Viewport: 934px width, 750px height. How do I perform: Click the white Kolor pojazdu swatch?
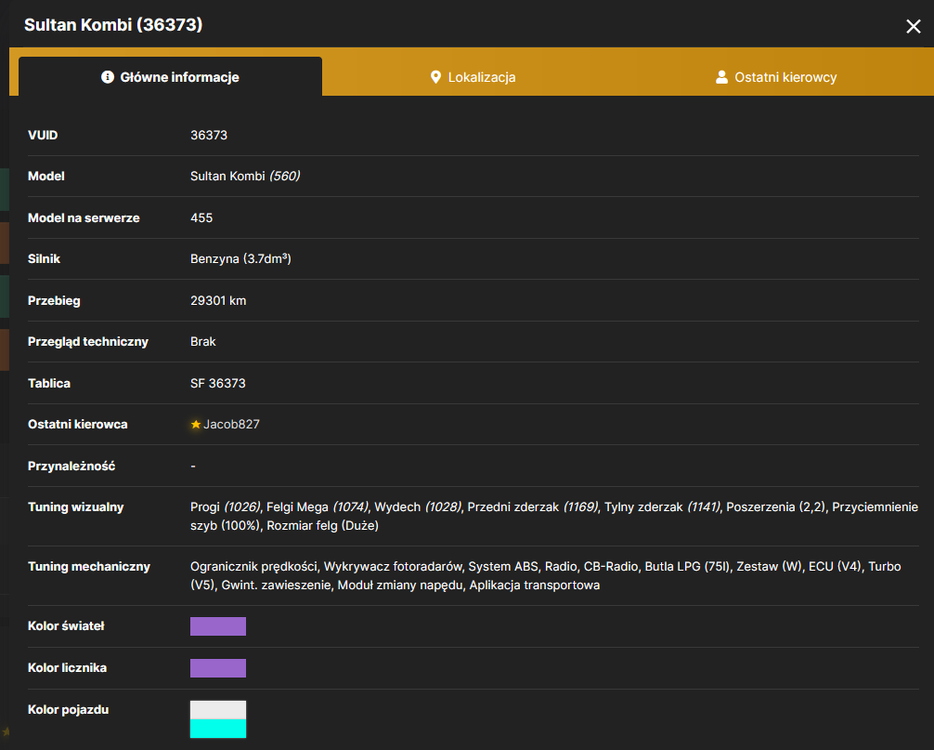pos(218,709)
